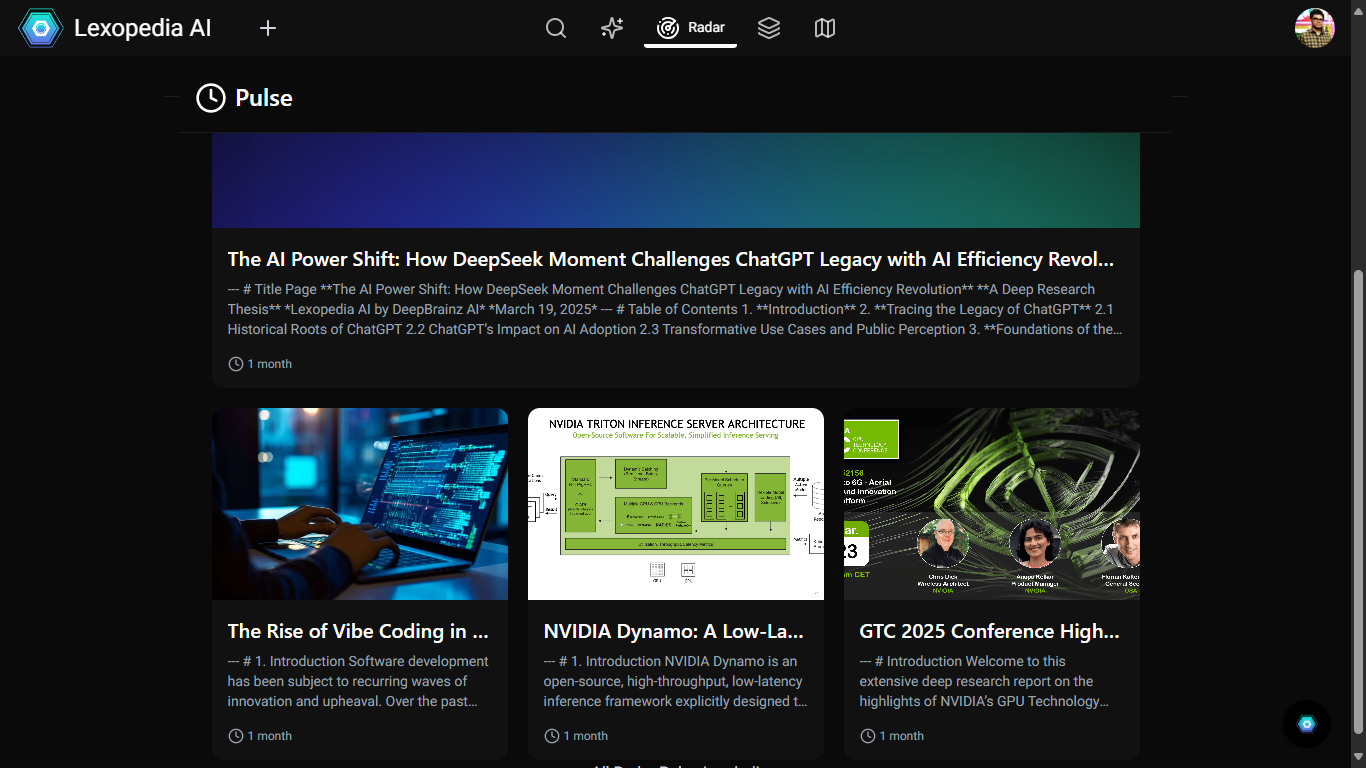
Task: Open The Rise of Vibe Coding article
Action: (x=358, y=631)
